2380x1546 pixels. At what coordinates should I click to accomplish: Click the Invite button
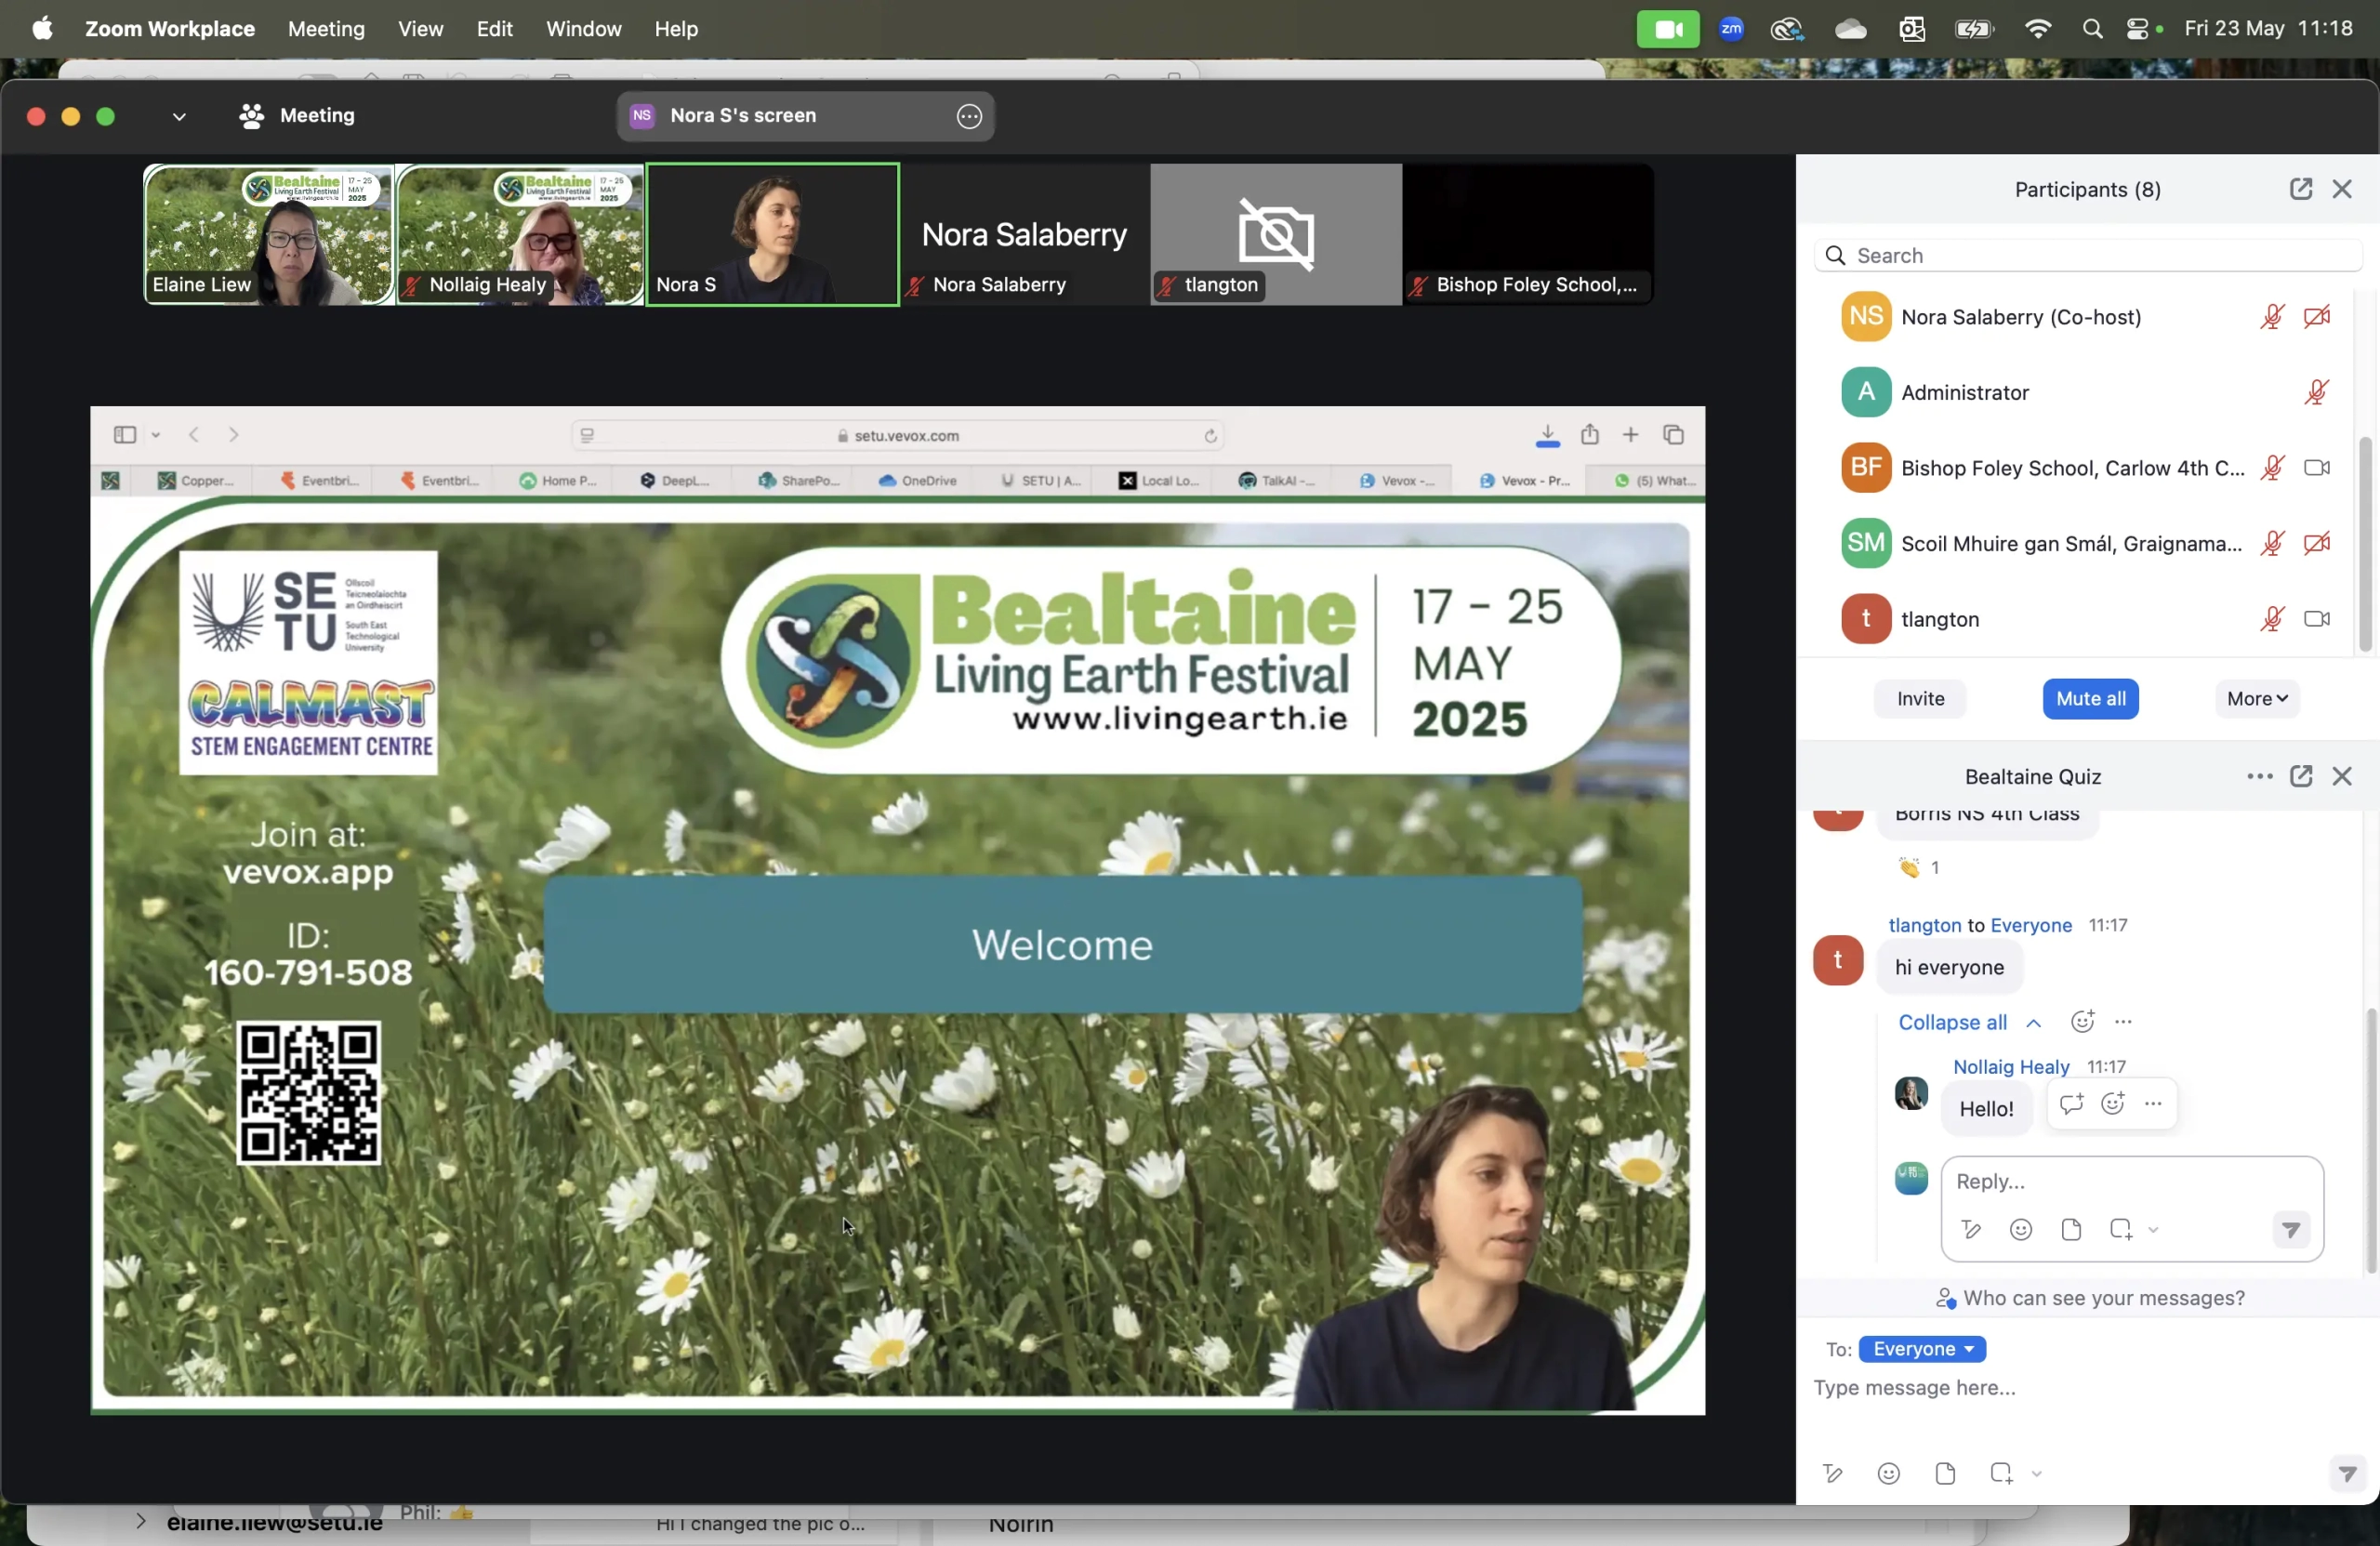coord(1920,698)
